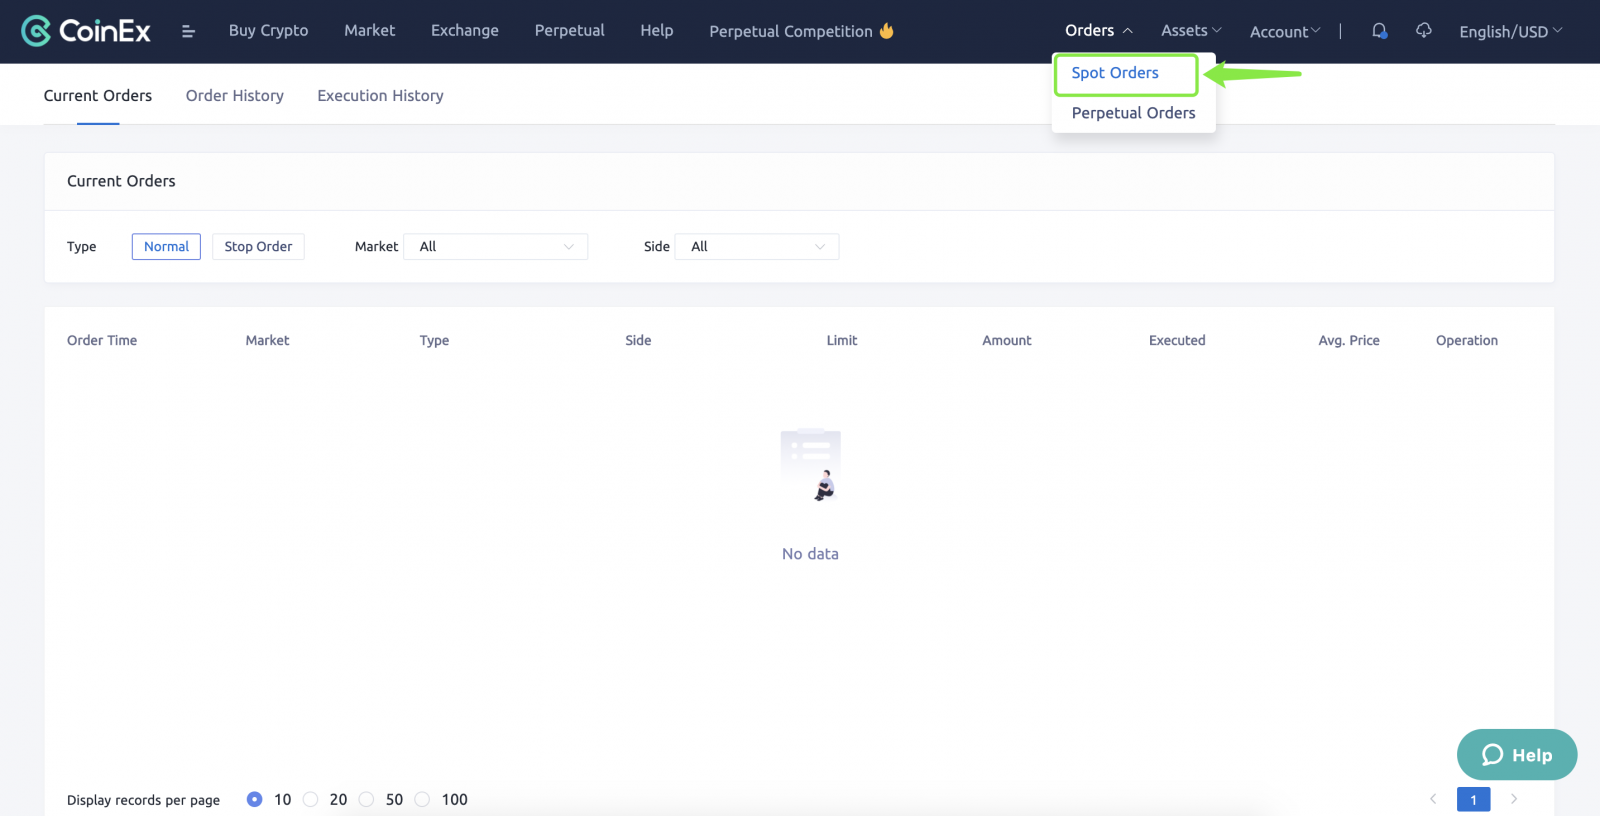Viewport: 1600px width, 816px height.
Task: Switch to Execution History tab
Action: point(380,96)
